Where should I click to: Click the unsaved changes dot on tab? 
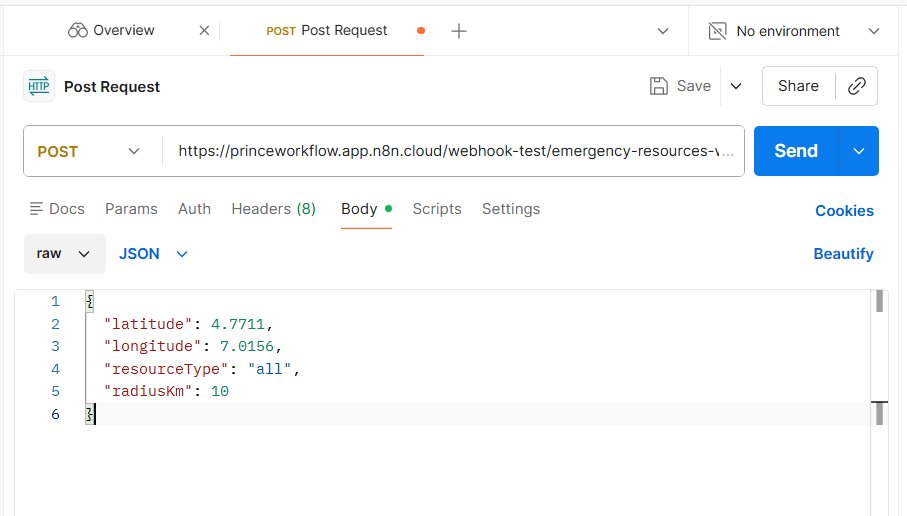pyautogui.click(x=421, y=31)
